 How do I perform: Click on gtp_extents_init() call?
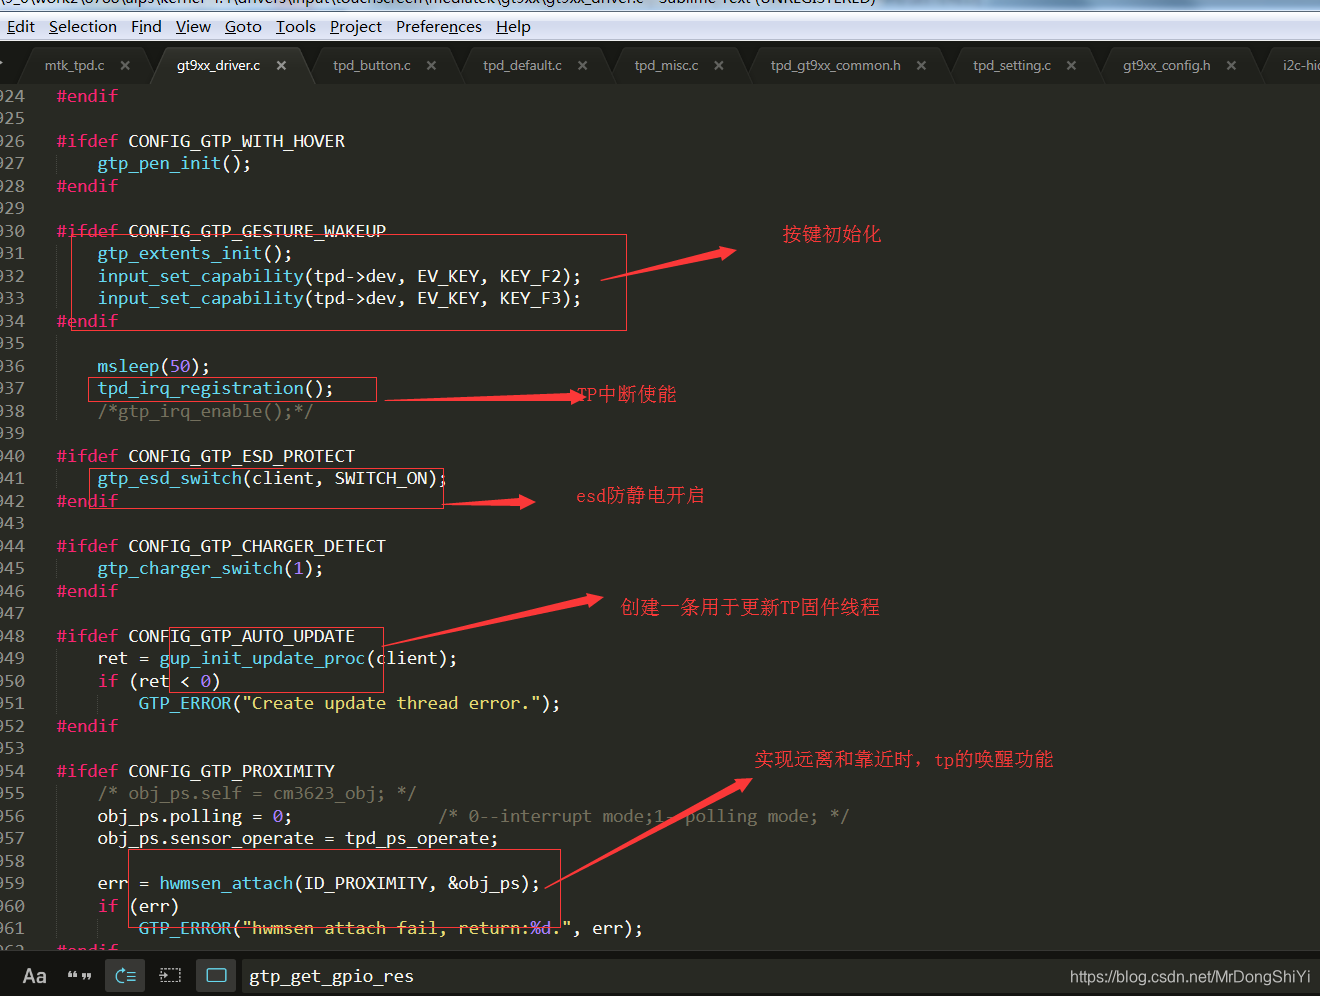click(195, 253)
